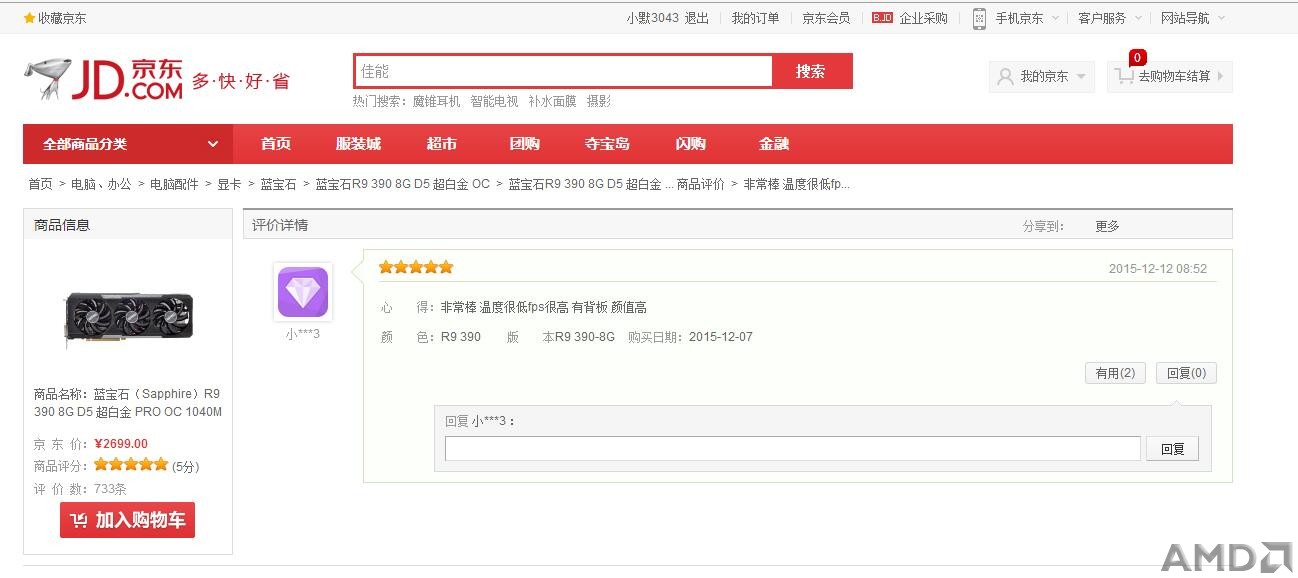
Task: Click the 退出 logout link
Action: pyautogui.click(x=696, y=18)
